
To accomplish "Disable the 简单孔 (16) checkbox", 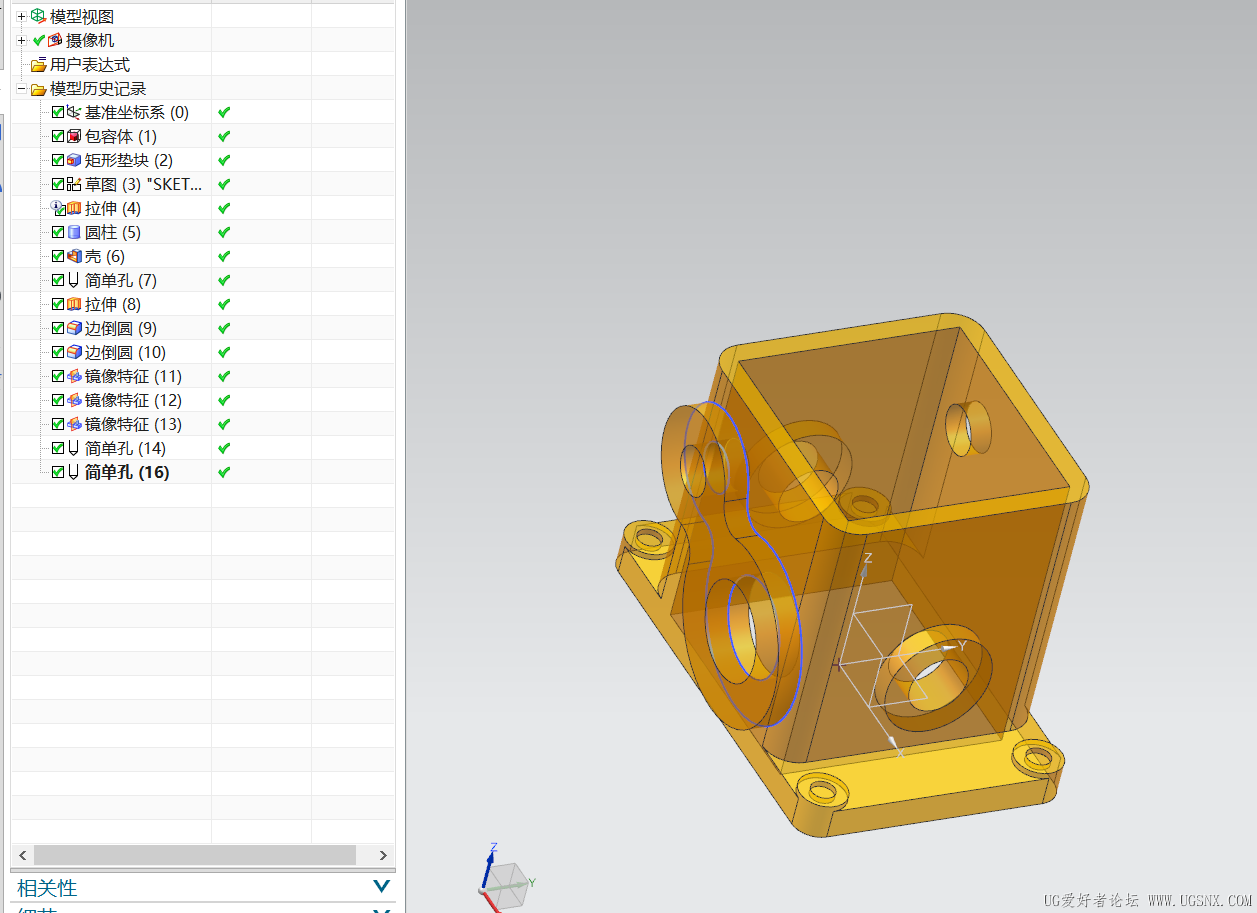I will click(58, 472).
